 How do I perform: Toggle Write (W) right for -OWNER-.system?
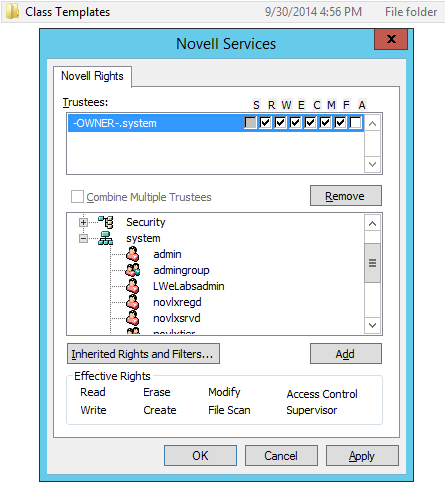coord(280,123)
